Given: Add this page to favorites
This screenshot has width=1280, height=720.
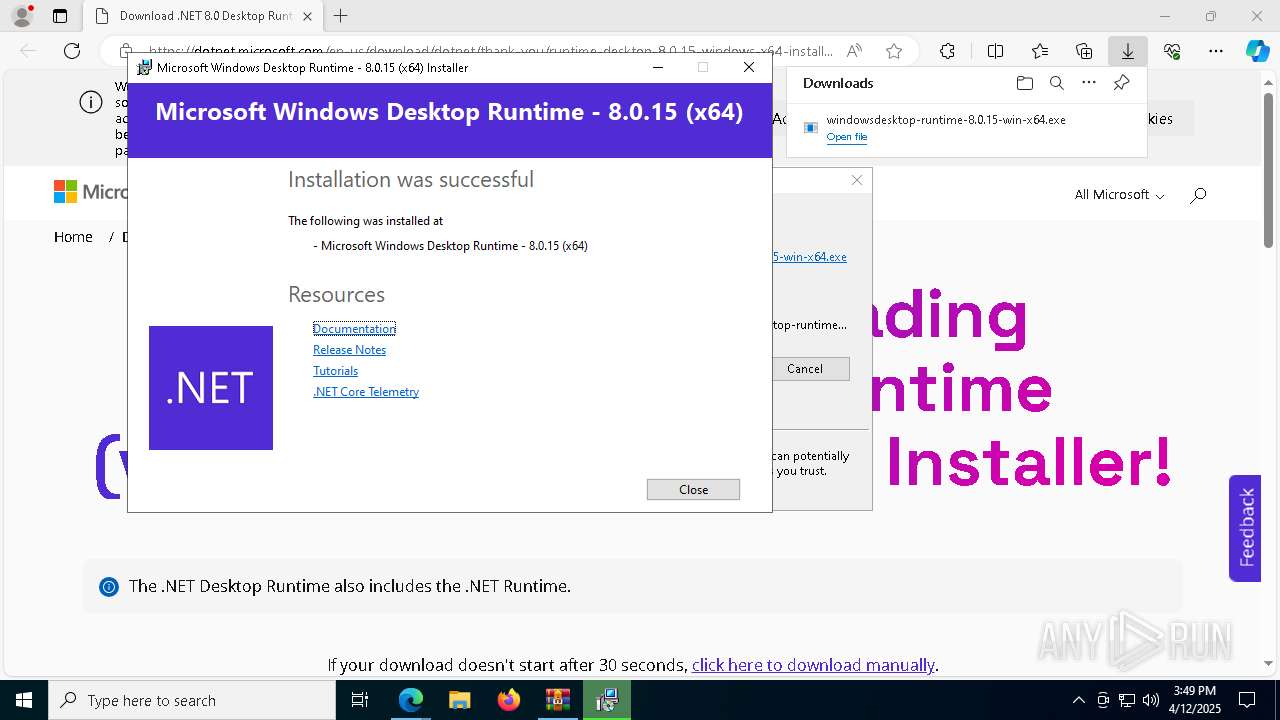Looking at the screenshot, I should (894, 51).
